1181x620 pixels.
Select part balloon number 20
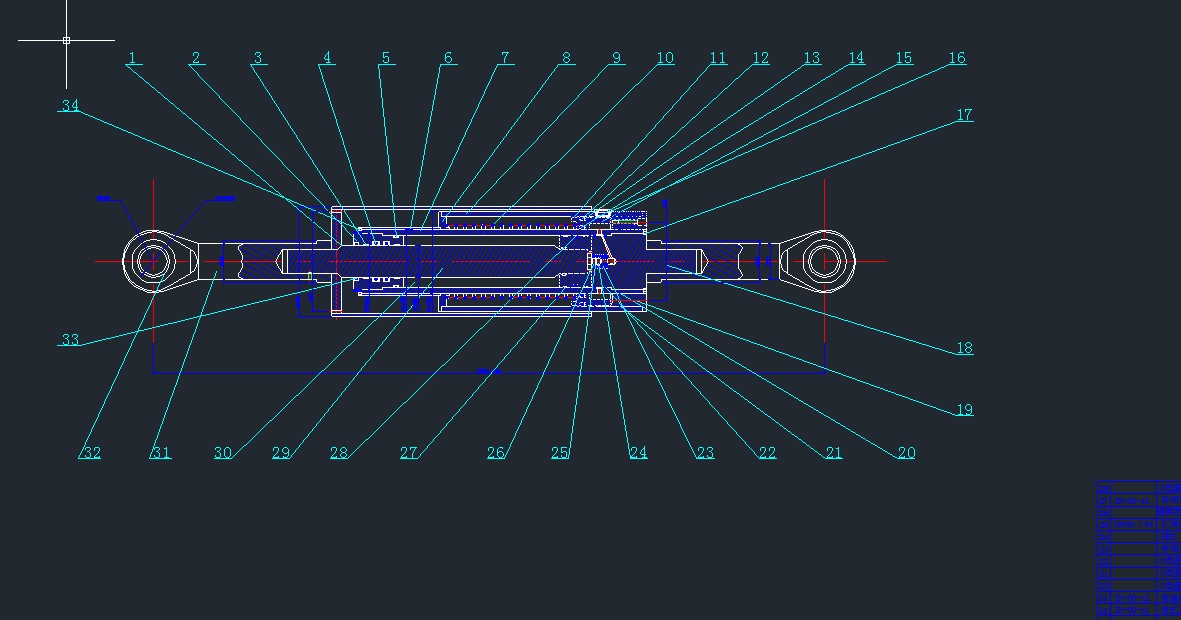(x=907, y=453)
